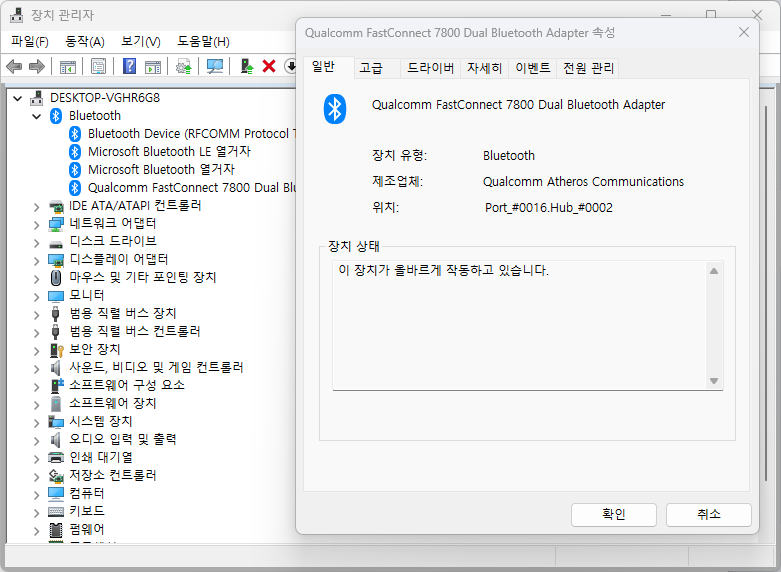Click the Device Manager vertical scrollbar

click(767, 294)
